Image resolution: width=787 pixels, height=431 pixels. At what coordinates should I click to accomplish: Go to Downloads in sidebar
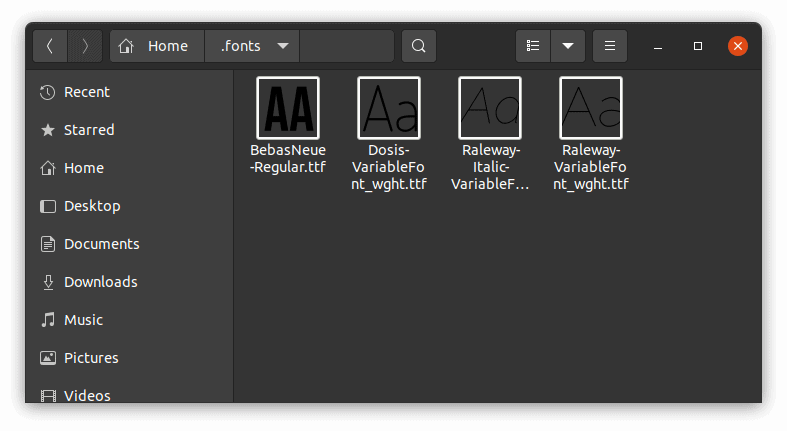tap(100, 282)
